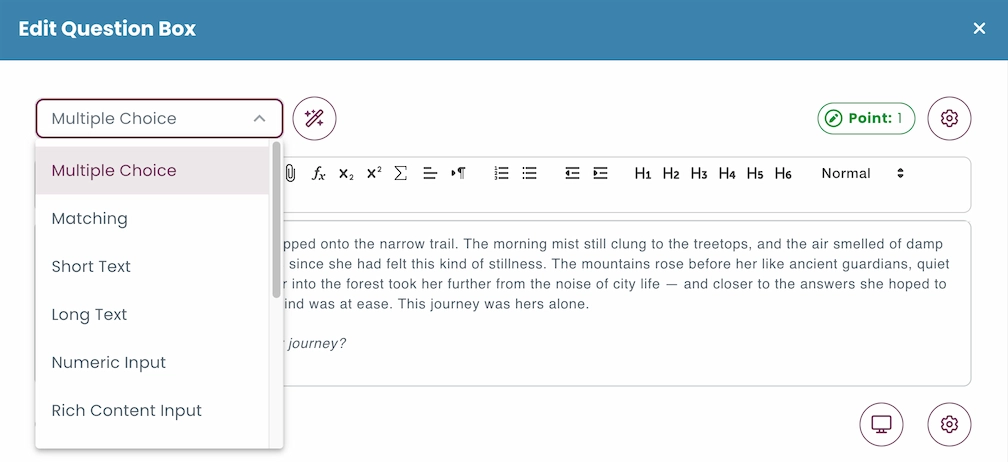Apply superscript formatting
Viewport: 1008px width, 462px height.
(374, 173)
